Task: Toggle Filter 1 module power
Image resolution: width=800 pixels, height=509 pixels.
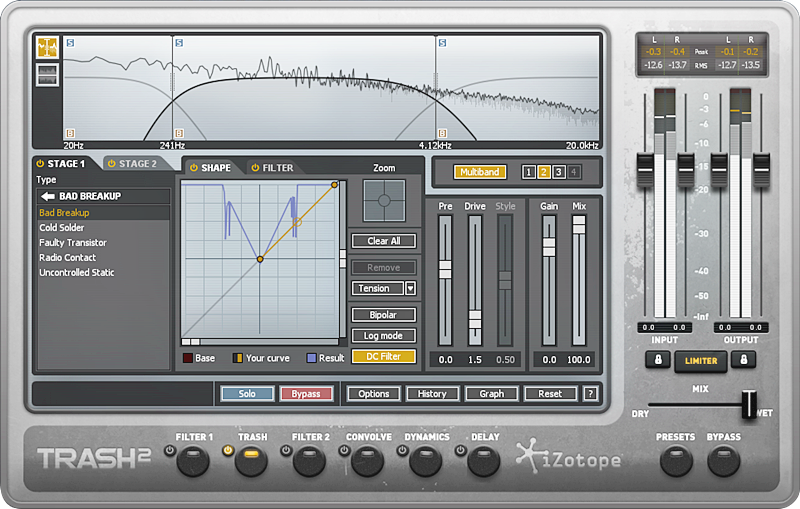Action: pyautogui.click(x=169, y=450)
